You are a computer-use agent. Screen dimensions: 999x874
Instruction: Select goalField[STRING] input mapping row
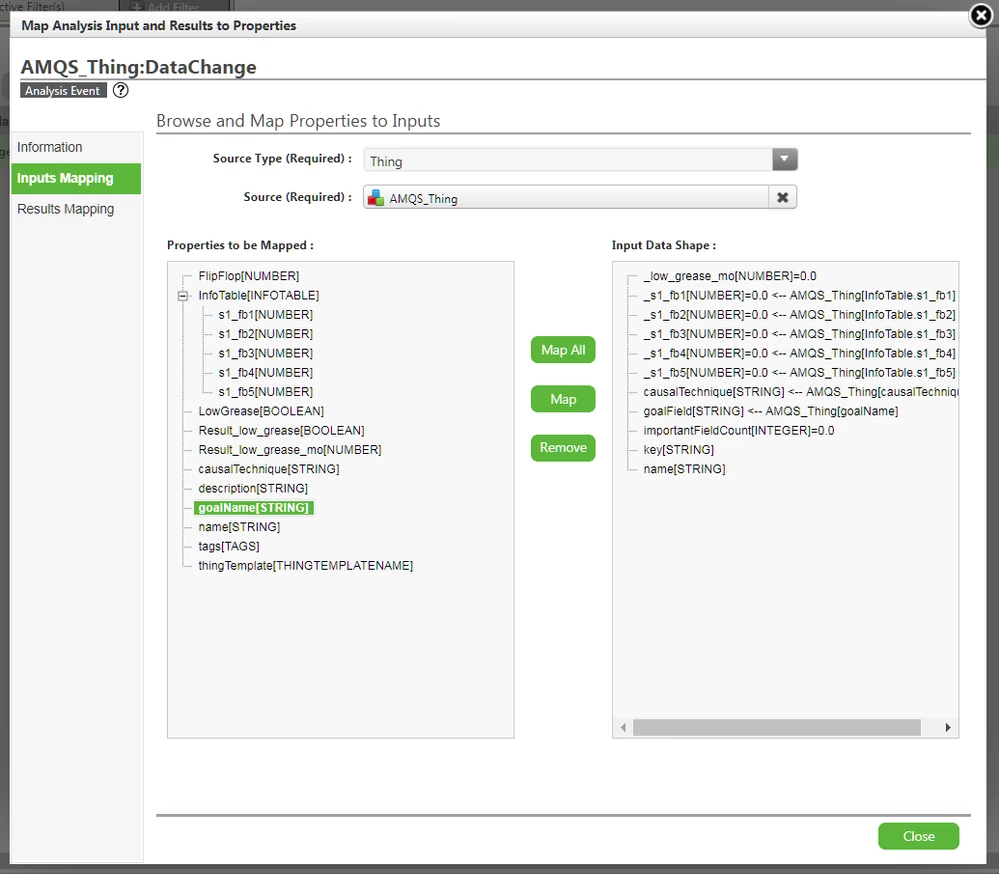point(770,411)
